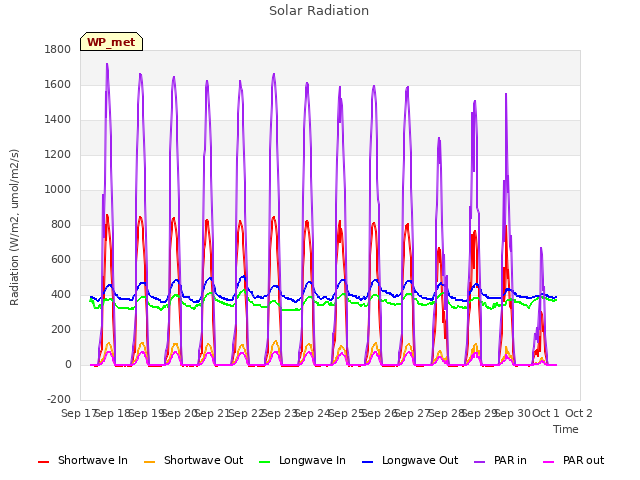This screenshot has width=640, height=480.
Task: Toggle the Shortwave Out legend entry
Action: click(x=193, y=460)
